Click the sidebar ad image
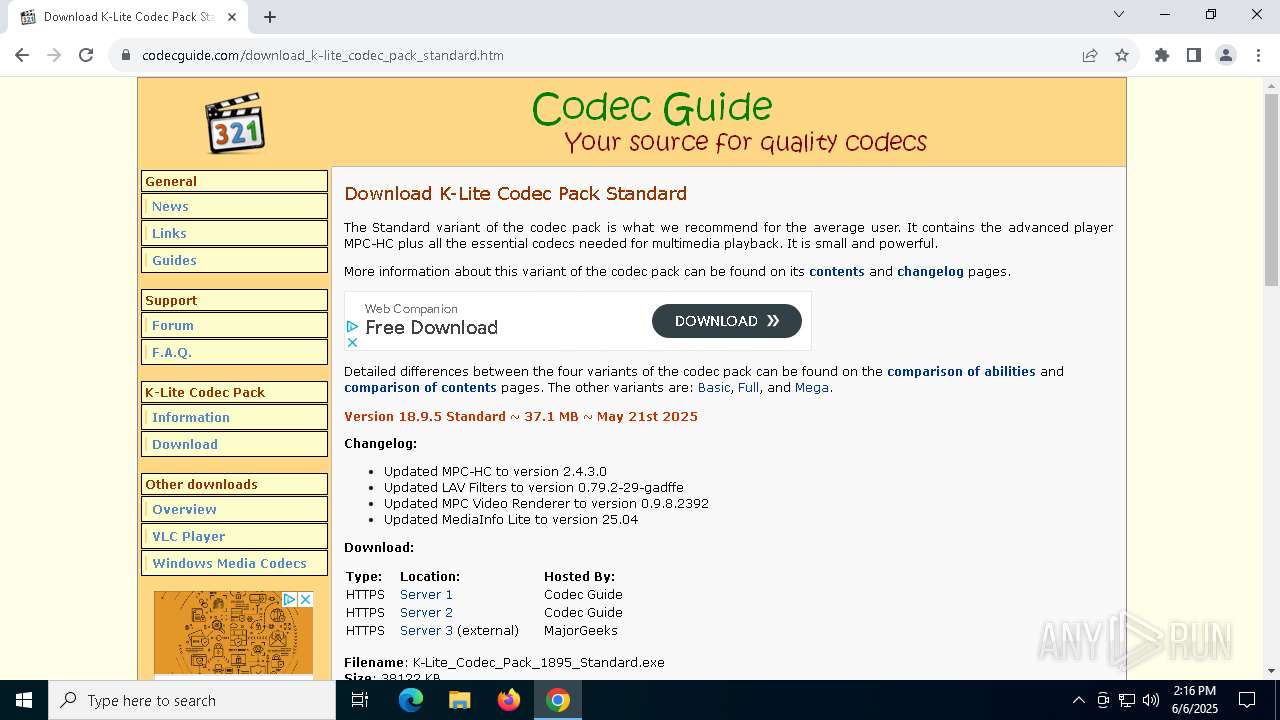The image size is (1280, 720). point(233,635)
